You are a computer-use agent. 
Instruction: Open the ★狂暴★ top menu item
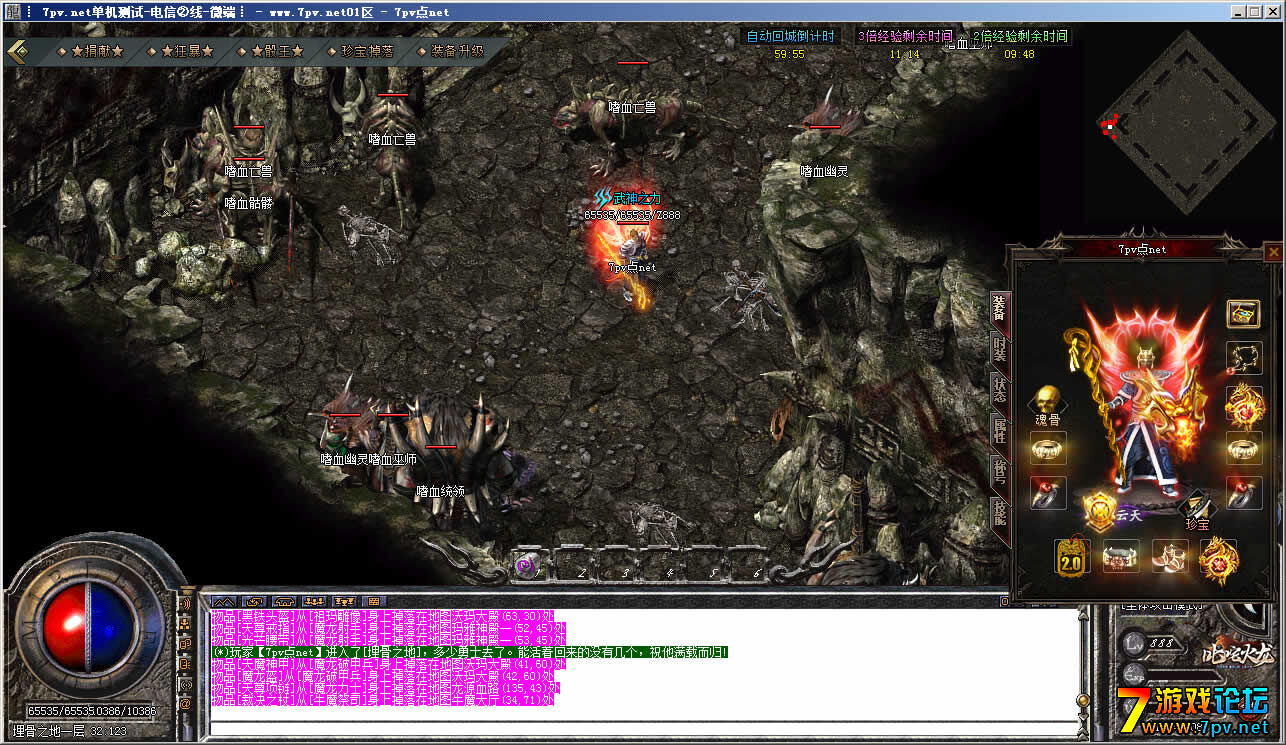(x=187, y=51)
